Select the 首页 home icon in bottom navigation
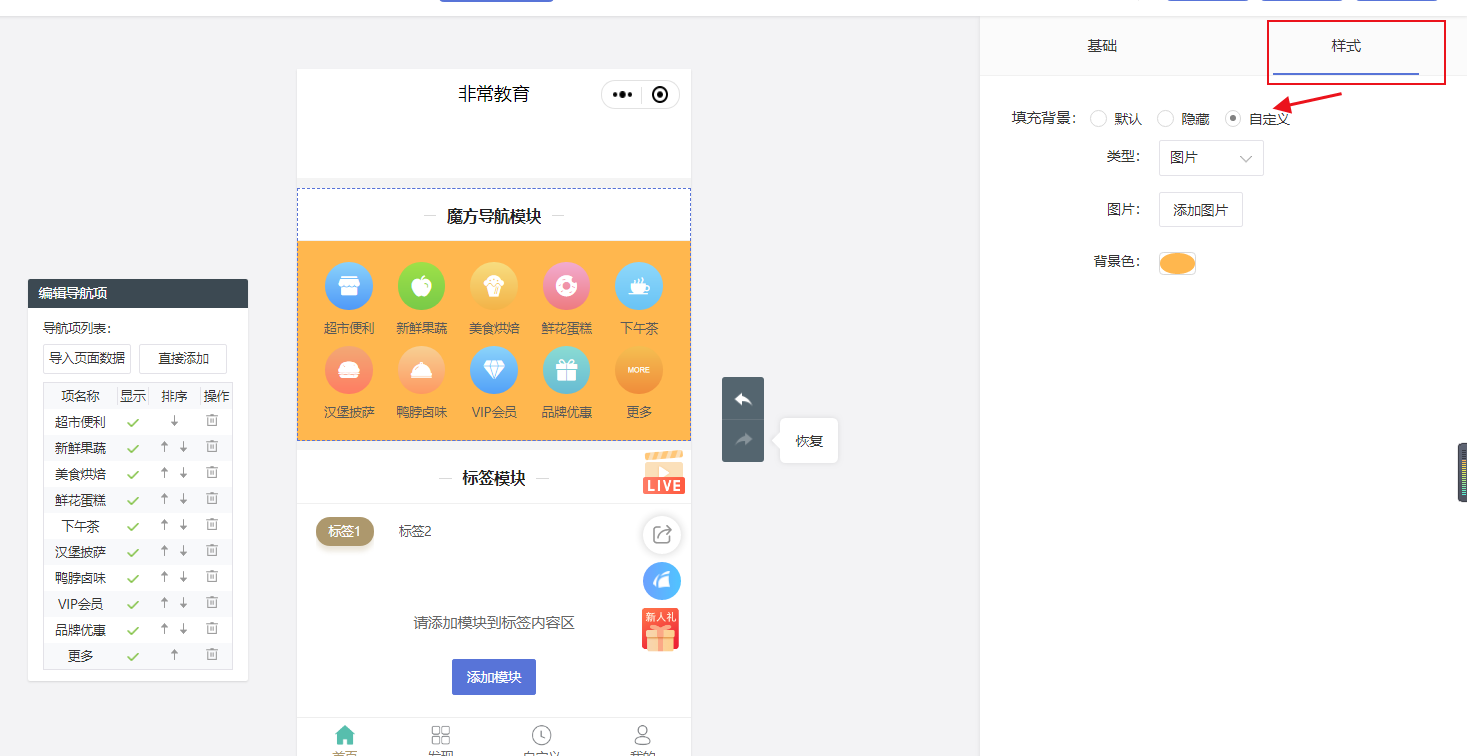This screenshot has height=756, width=1467. [346, 734]
